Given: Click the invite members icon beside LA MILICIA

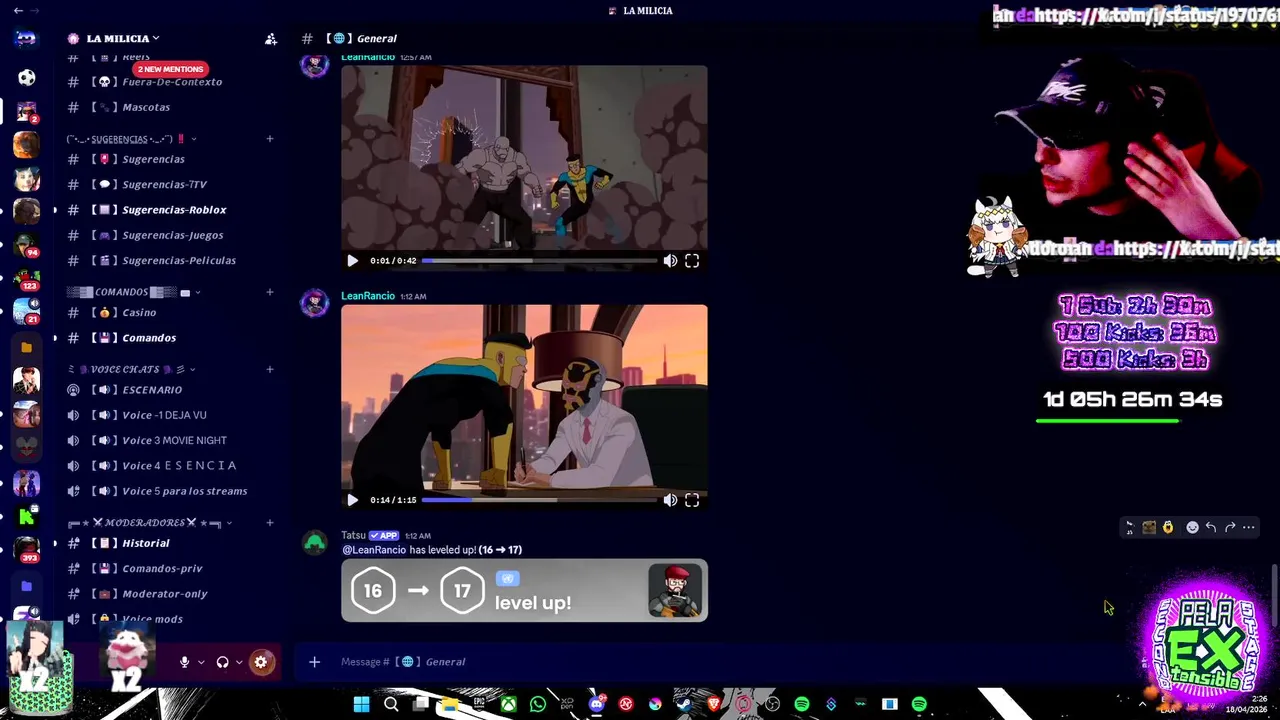Looking at the screenshot, I should coord(271,39).
